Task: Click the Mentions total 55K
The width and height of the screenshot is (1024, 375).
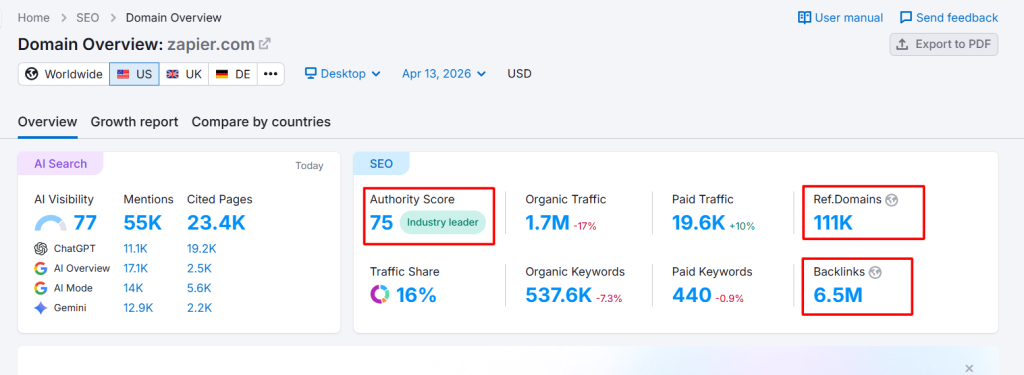Action: (x=142, y=223)
